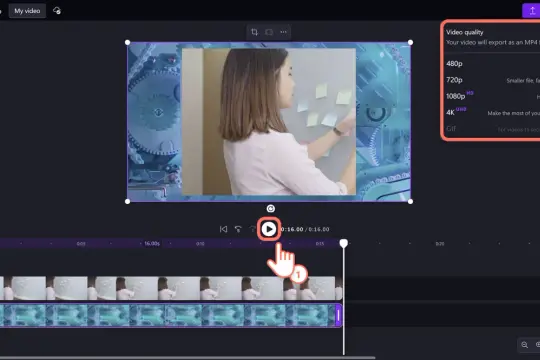Click the rotate handle below the preview
The image size is (540, 360).
(271, 208)
